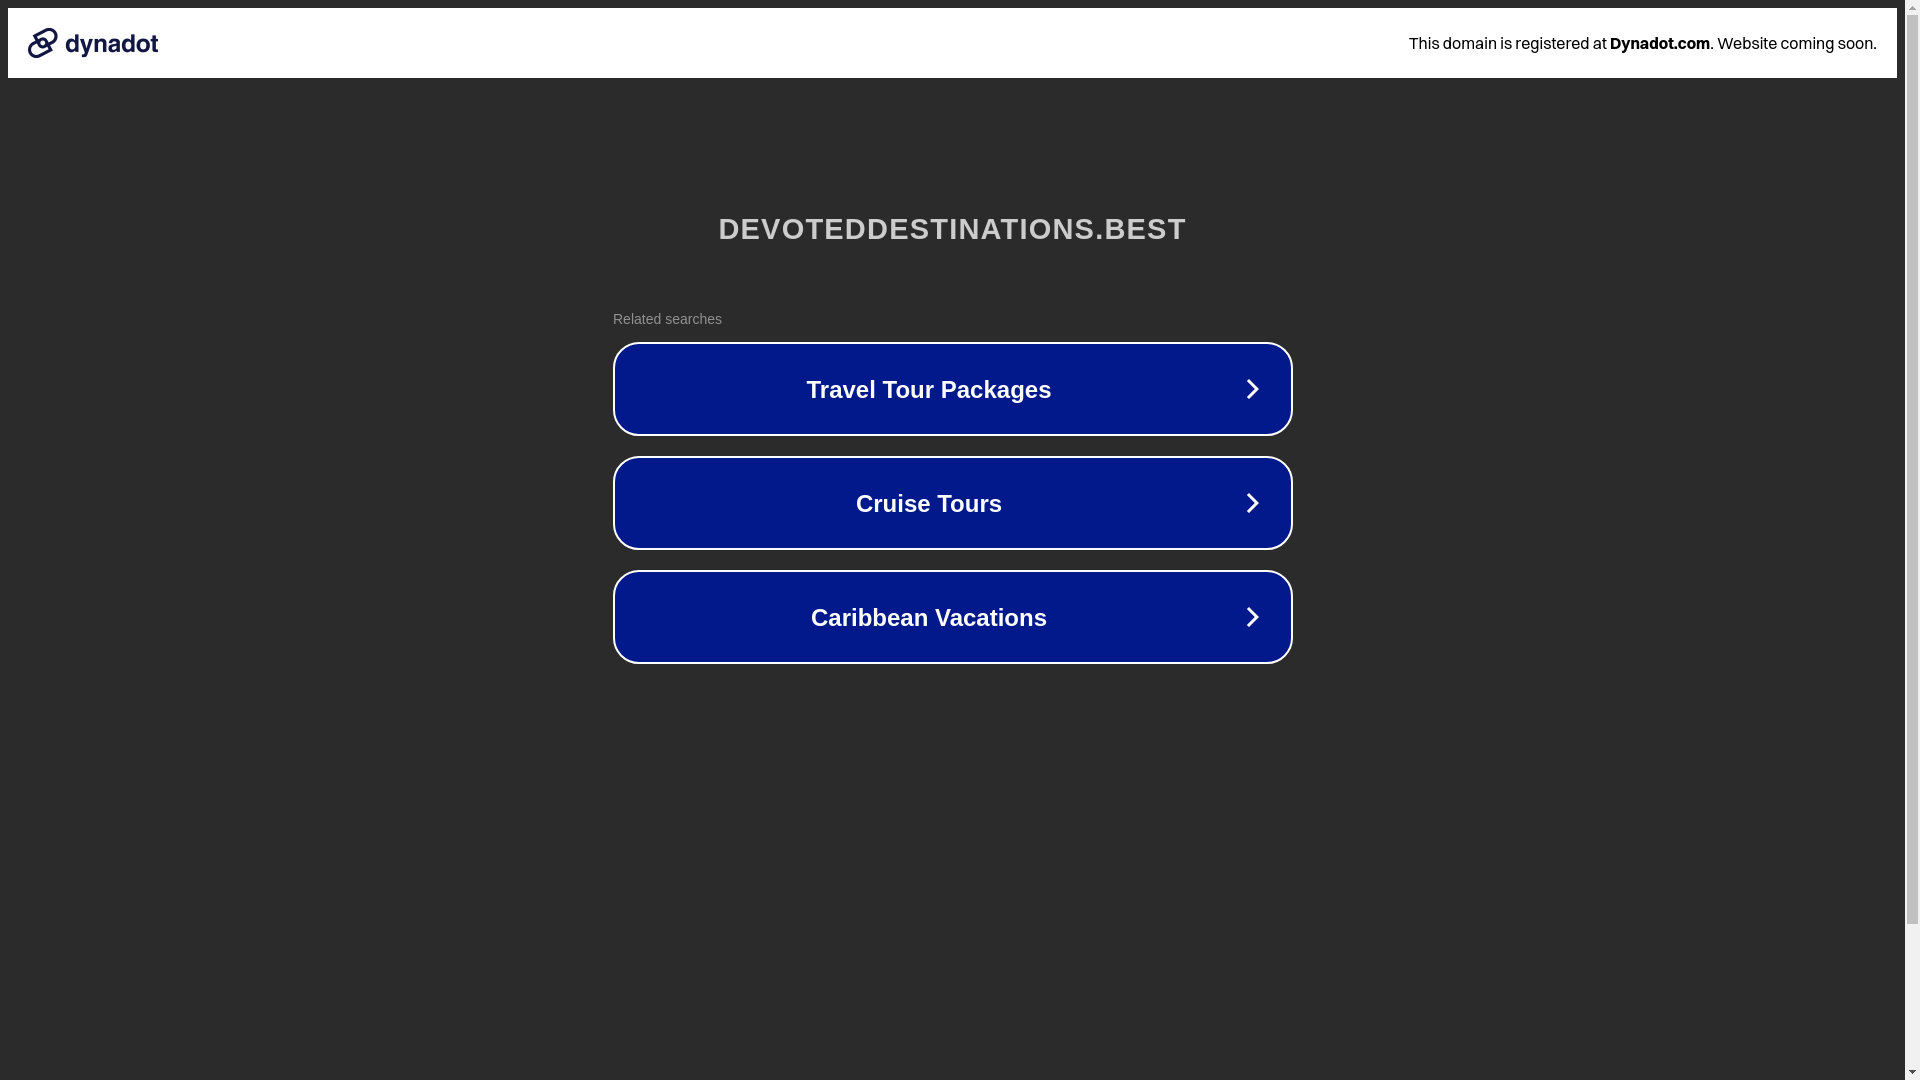This screenshot has height=1080, width=1920.
Task: Click chevron arrow on Cruise Tours
Action: point(1252,503)
